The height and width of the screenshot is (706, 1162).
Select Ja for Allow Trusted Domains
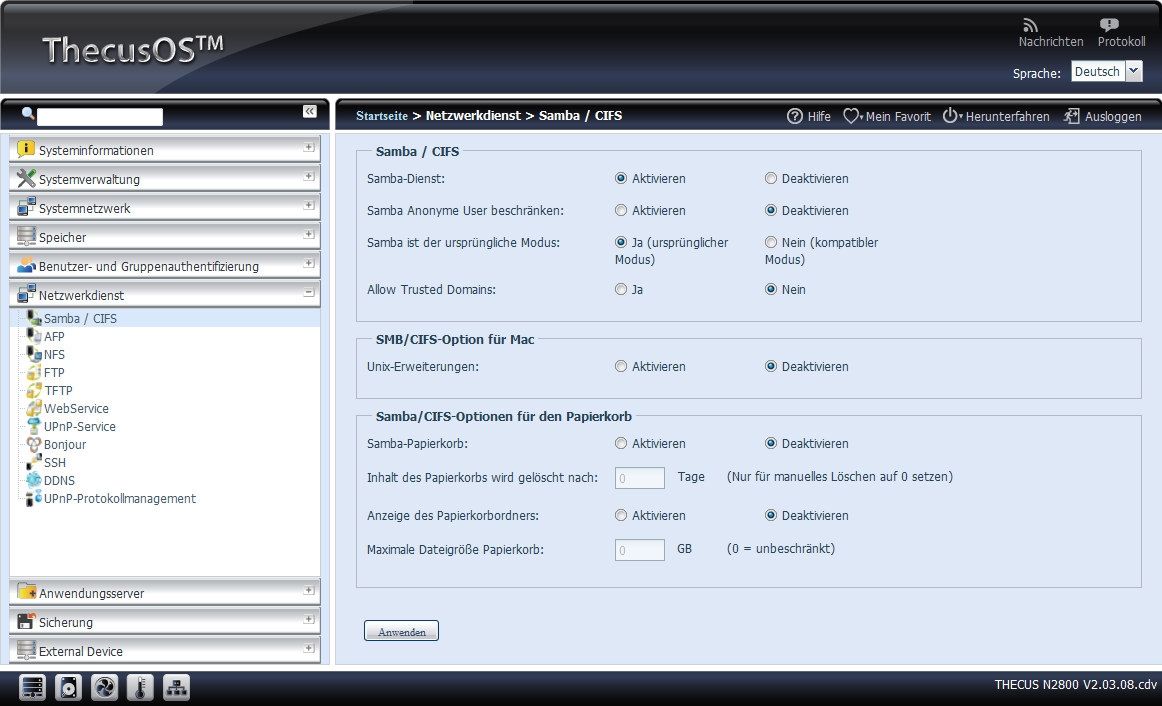coord(621,290)
